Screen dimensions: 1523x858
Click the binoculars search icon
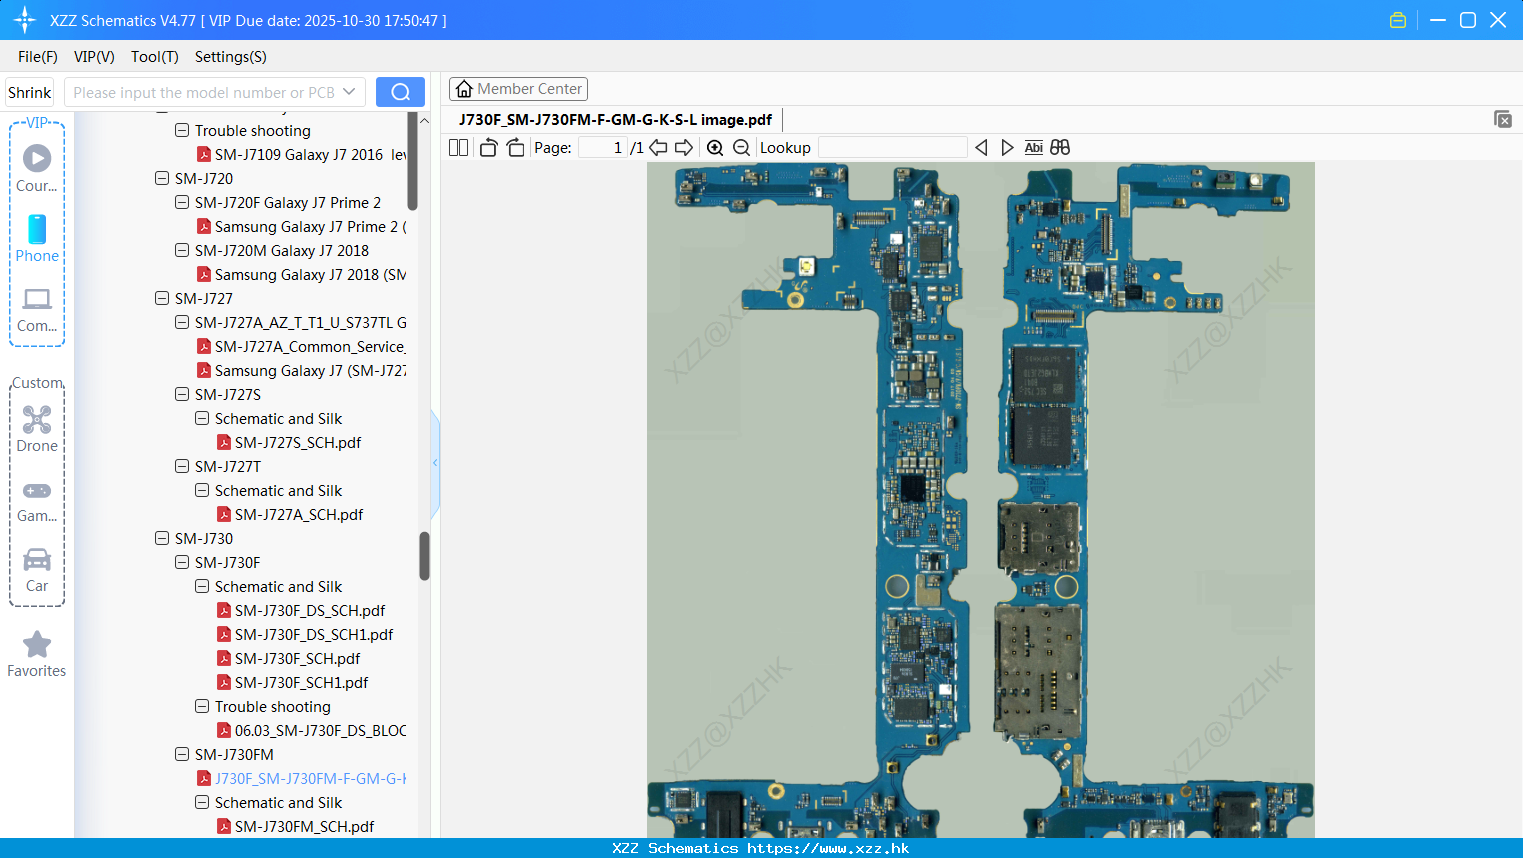[1060, 148]
